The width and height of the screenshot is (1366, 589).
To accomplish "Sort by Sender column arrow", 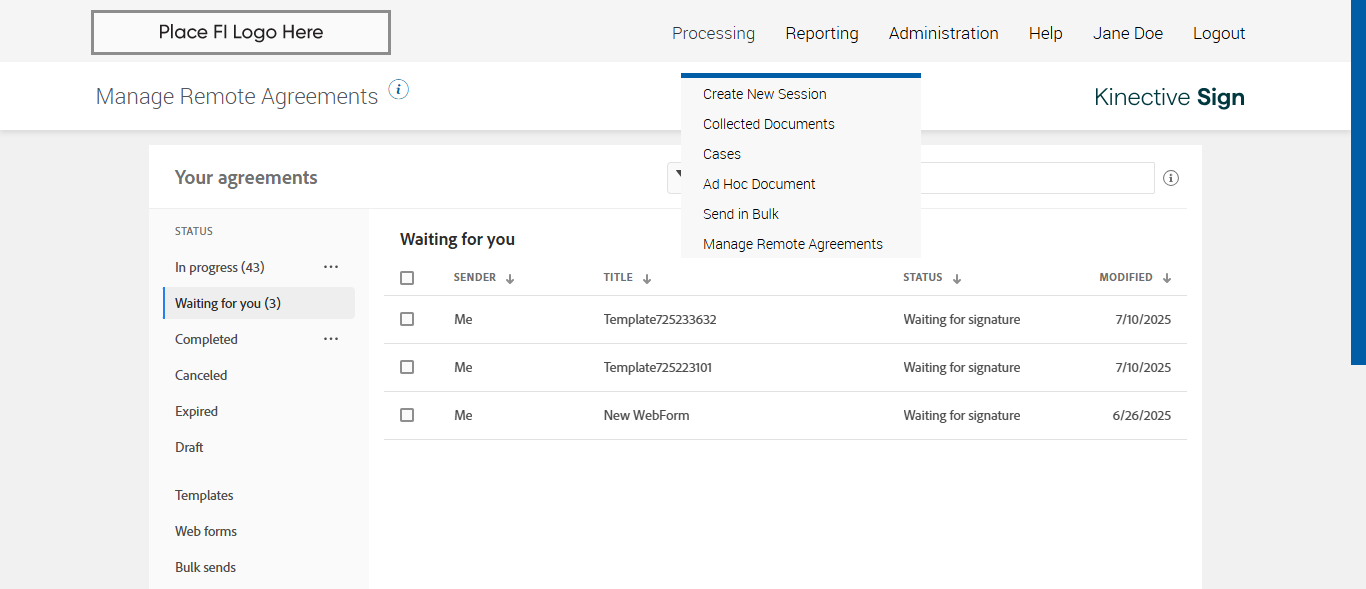I will click(x=510, y=279).
